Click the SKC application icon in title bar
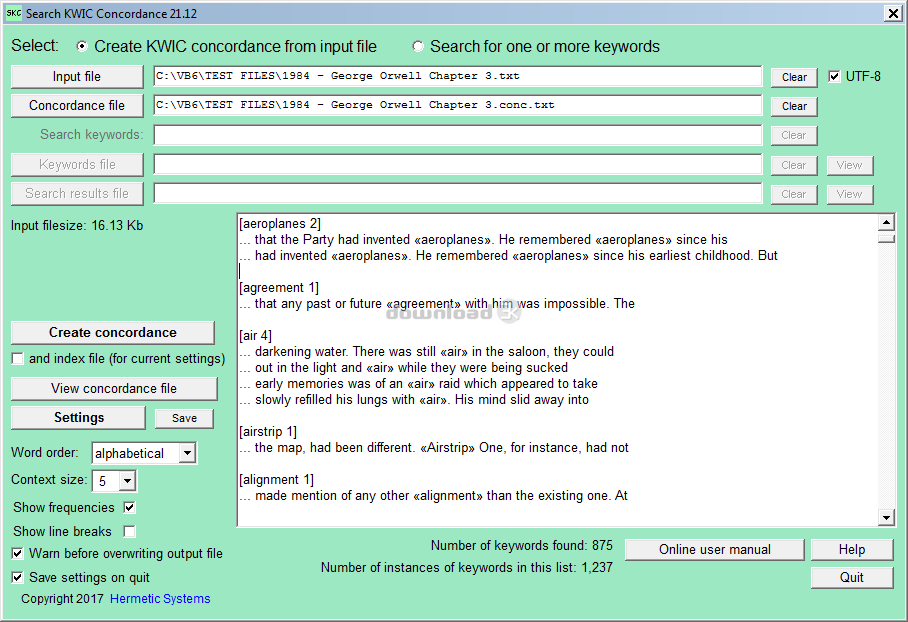 coord(14,13)
